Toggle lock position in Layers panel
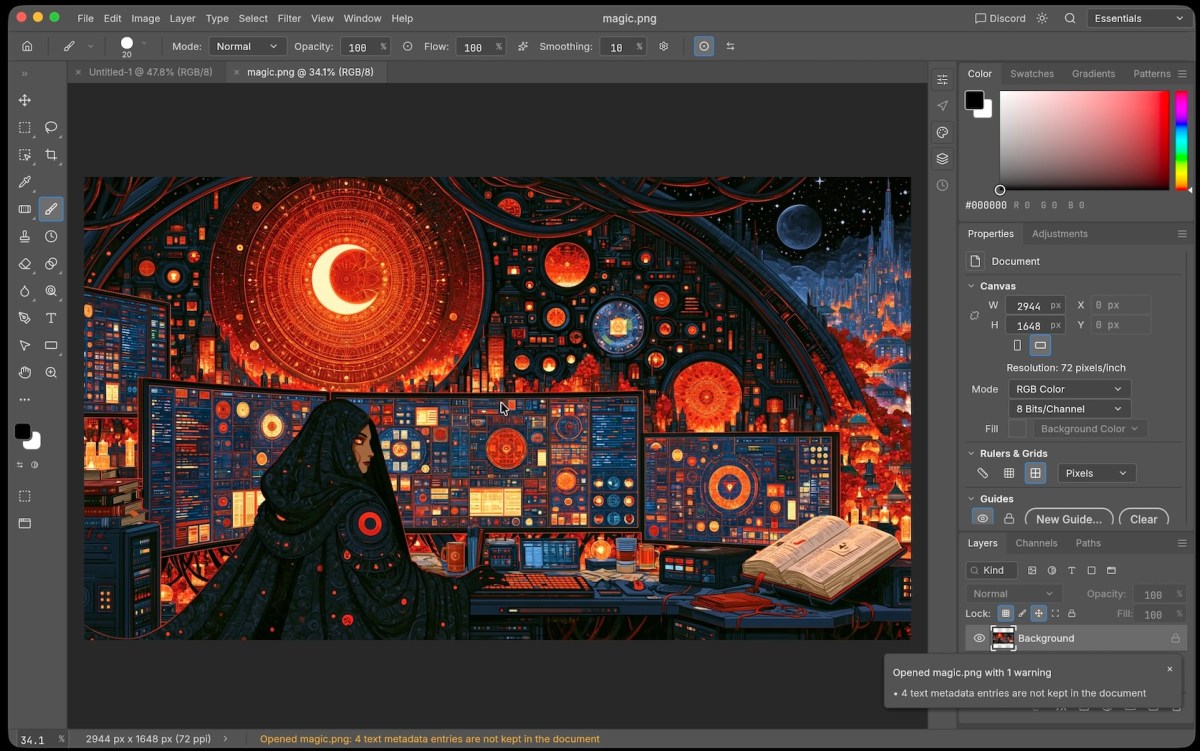The width and height of the screenshot is (1200, 751). tap(1039, 613)
